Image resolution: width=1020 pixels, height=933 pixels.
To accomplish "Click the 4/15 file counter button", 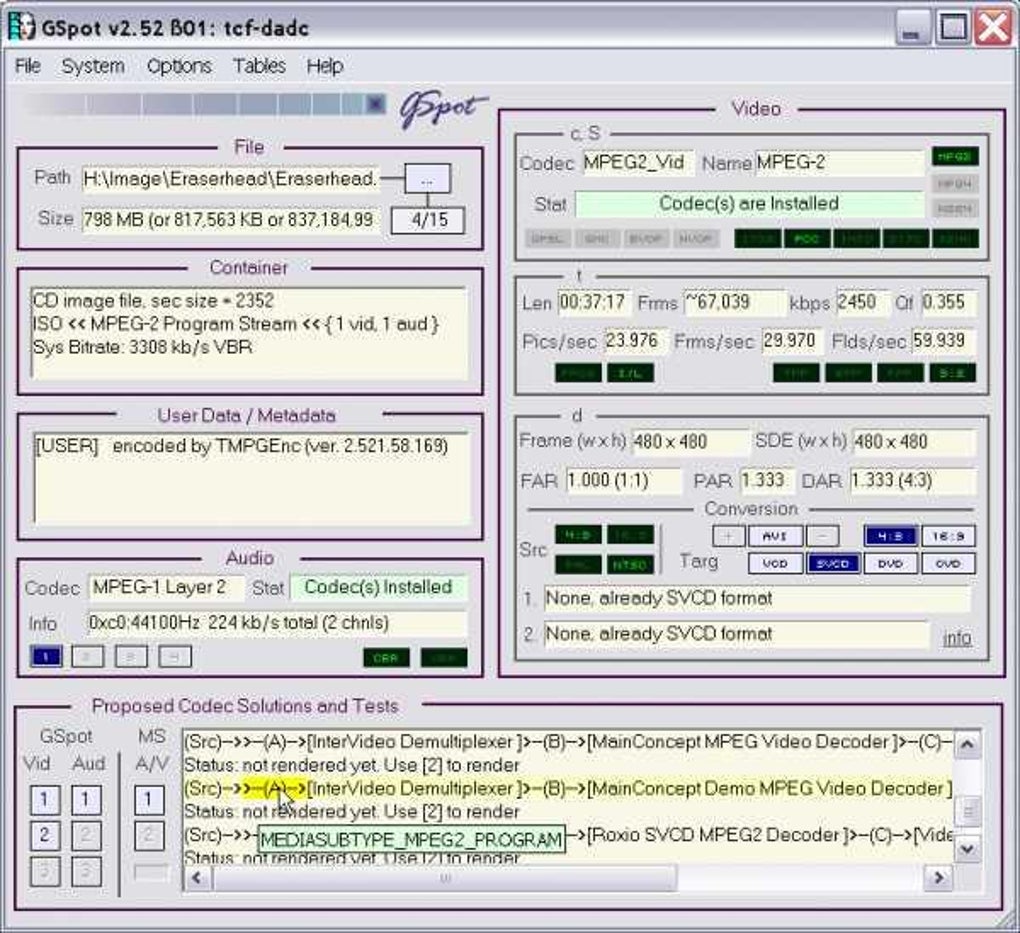I will pos(427,220).
